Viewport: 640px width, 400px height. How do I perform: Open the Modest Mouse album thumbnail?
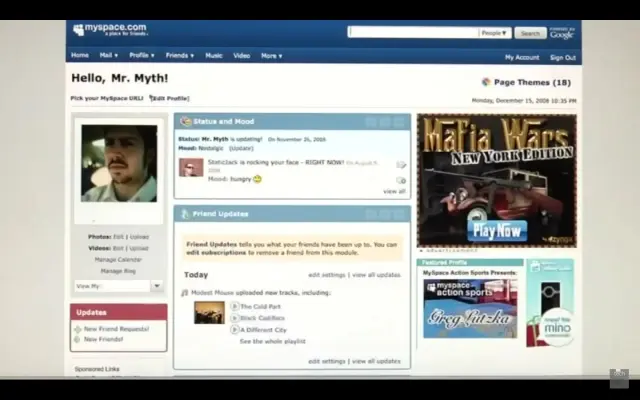coord(209,312)
